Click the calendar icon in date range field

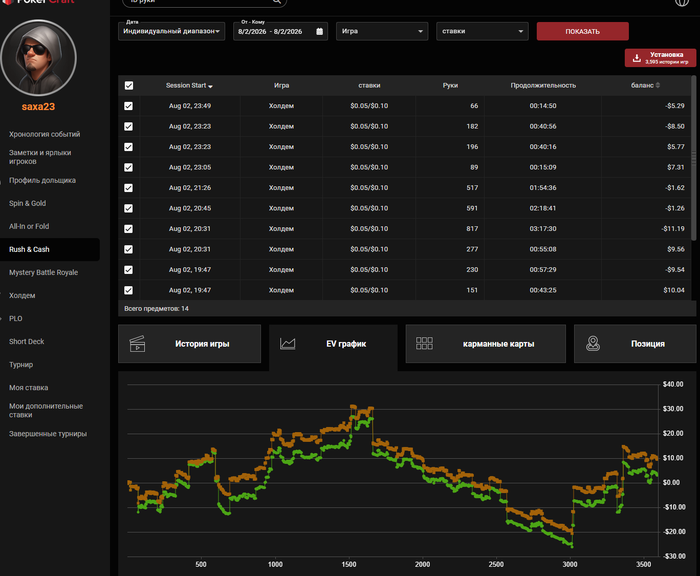point(319,31)
